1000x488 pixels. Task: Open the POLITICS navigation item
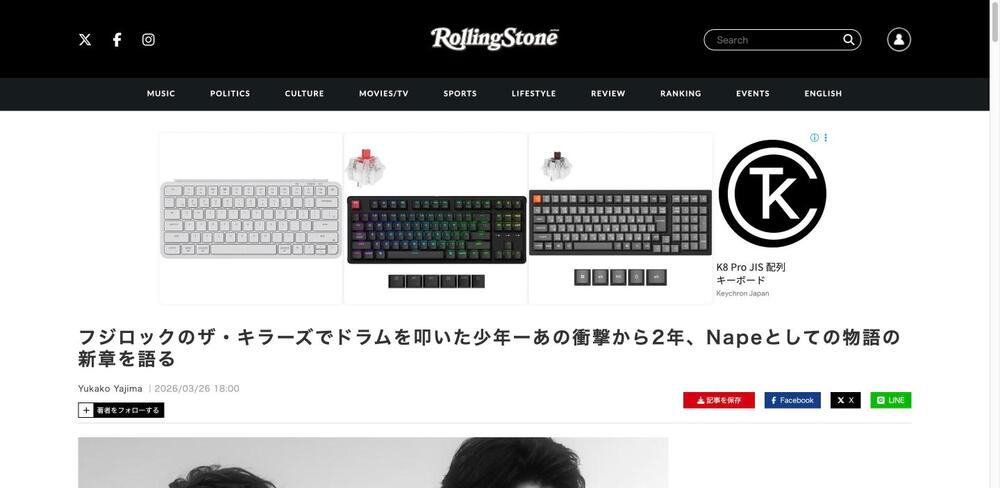pos(230,93)
